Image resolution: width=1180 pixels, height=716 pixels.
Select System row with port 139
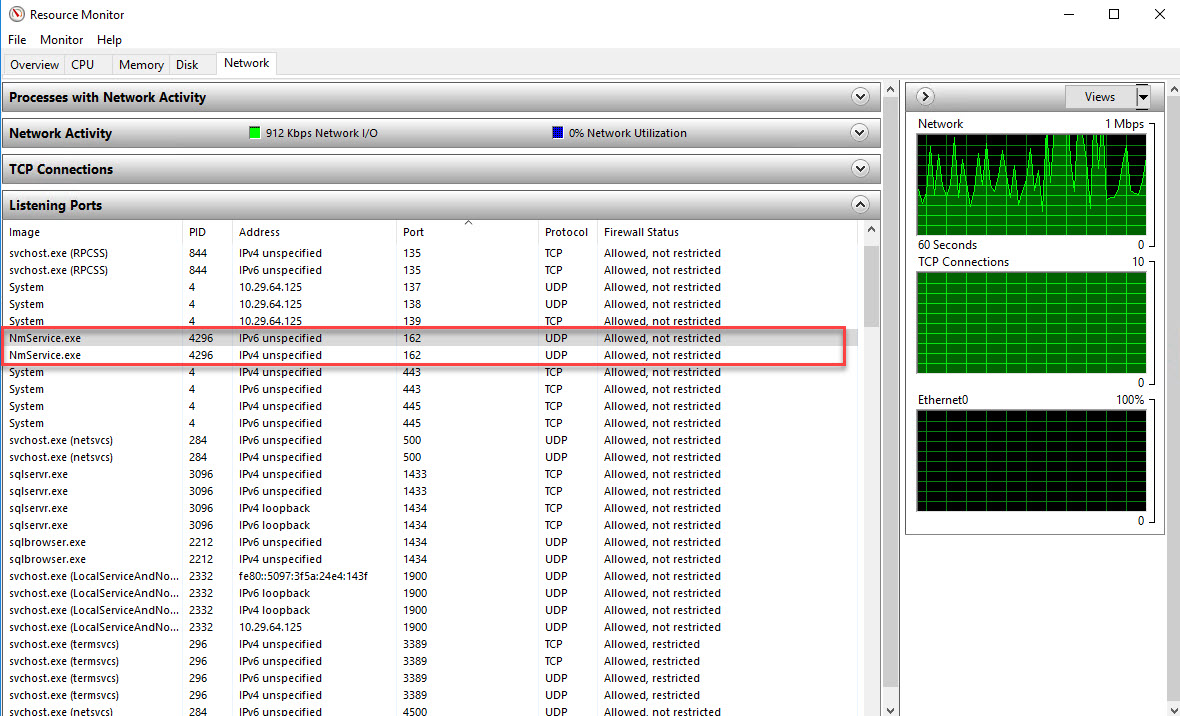[x=430, y=321]
